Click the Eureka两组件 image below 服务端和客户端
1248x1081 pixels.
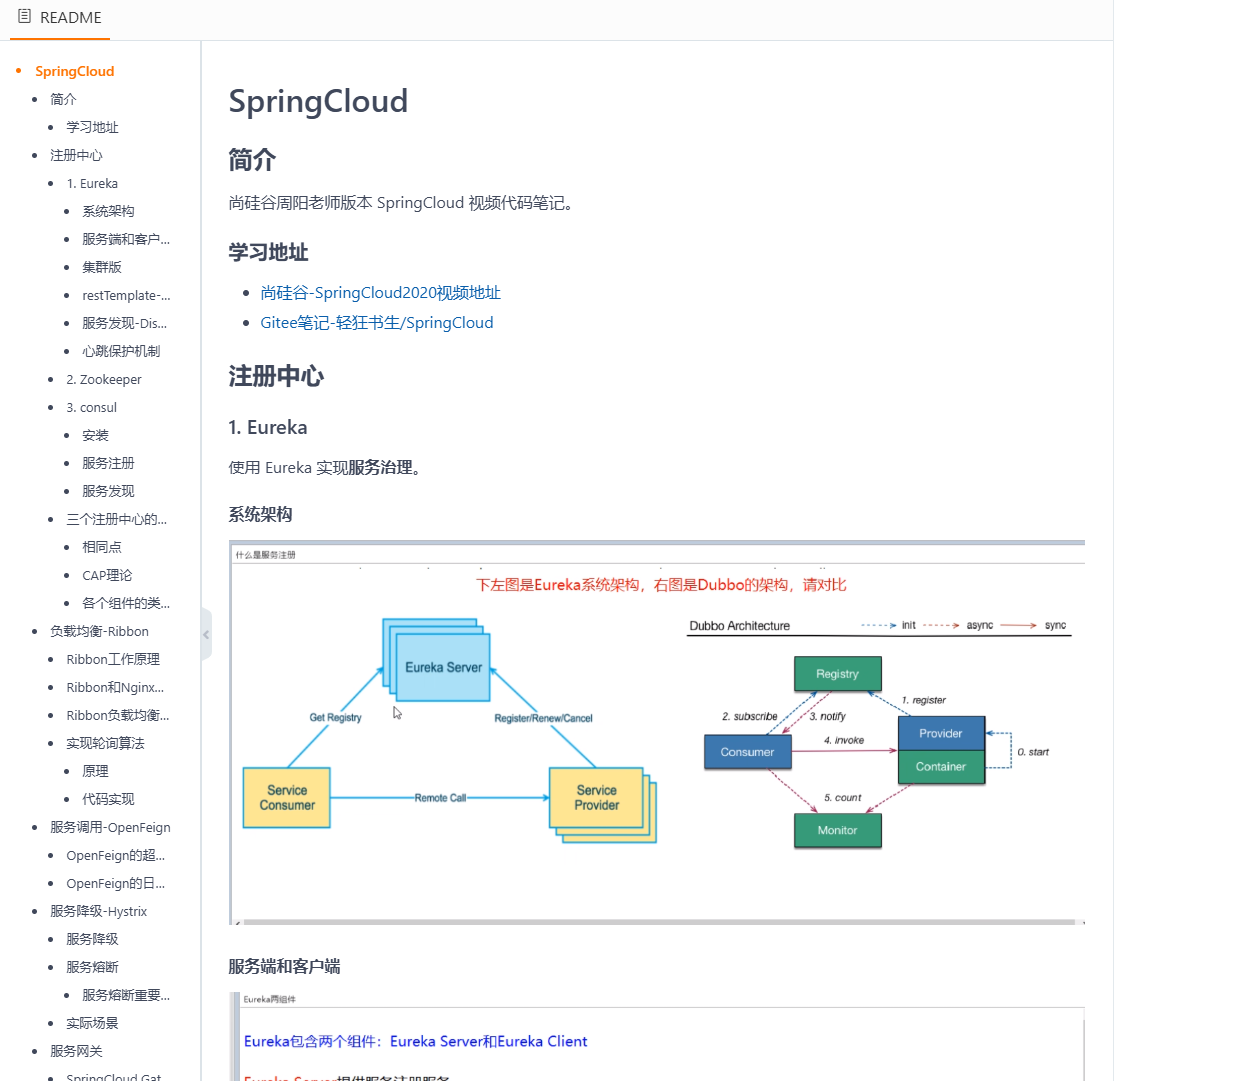(657, 1036)
